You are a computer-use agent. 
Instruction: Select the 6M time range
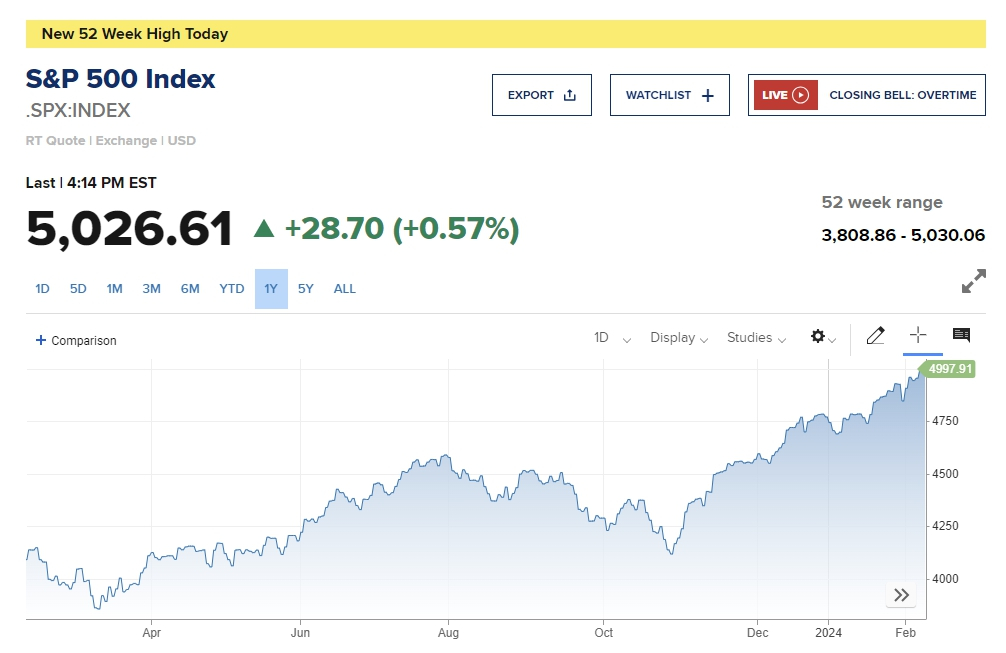coord(190,289)
